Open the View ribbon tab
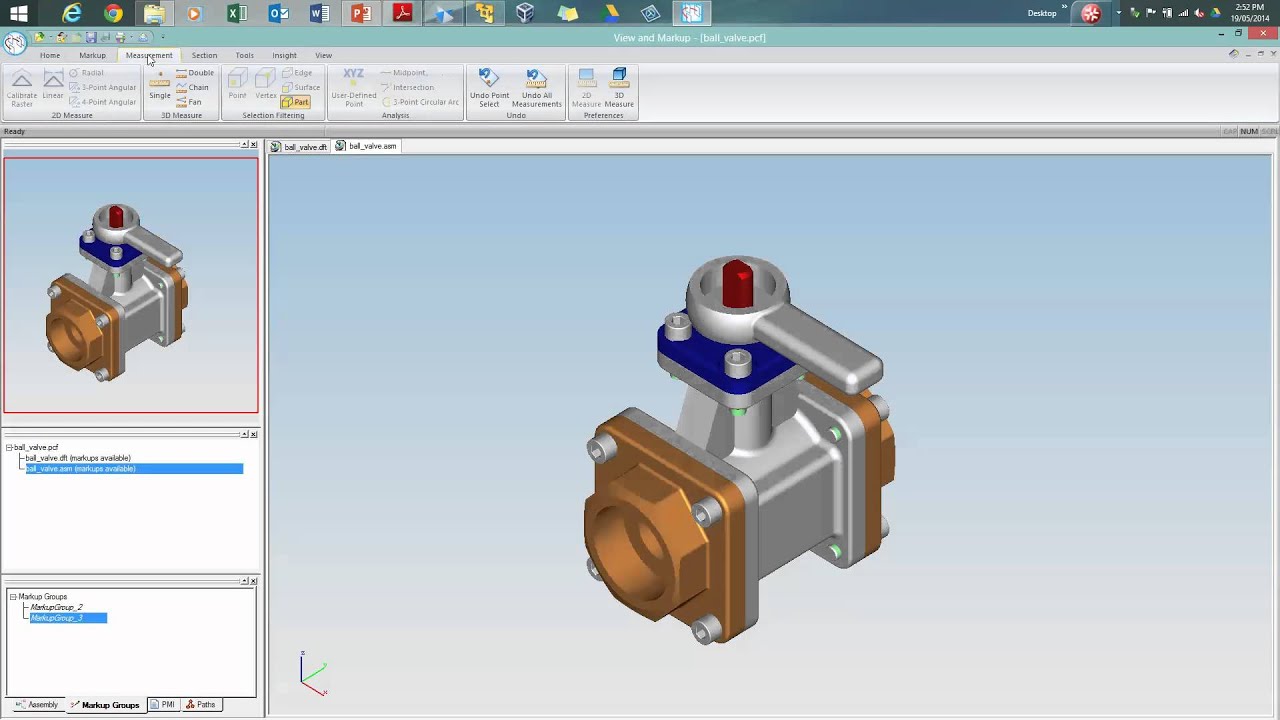The image size is (1280, 720). pos(323,55)
